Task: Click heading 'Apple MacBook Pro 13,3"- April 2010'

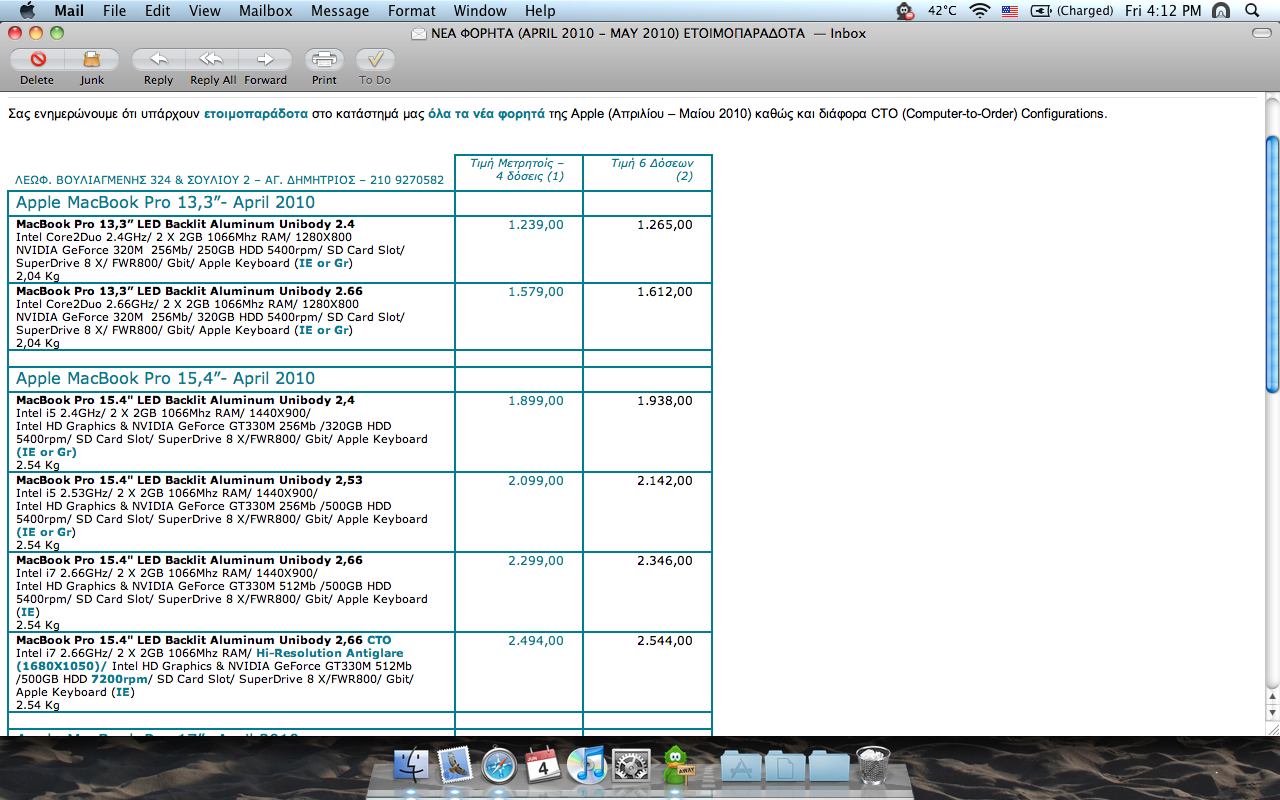Action: [x=165, y=203]
